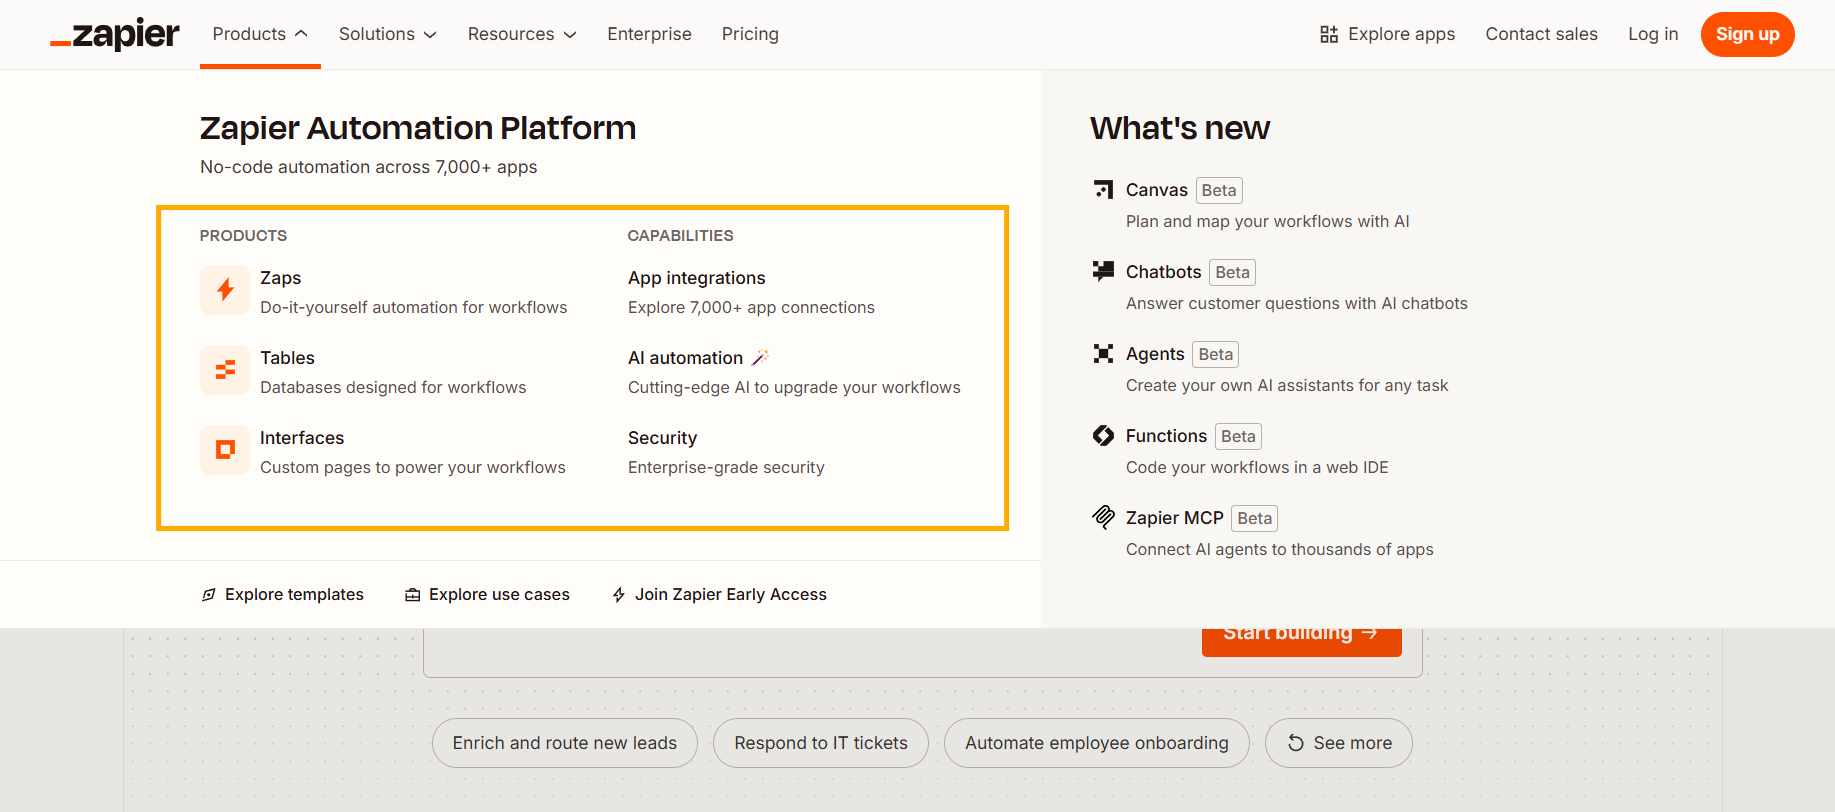The height and width of the screenshot is (812, 1835).
Task: Open the Pricing page
Action: click(x=750, y=34)
